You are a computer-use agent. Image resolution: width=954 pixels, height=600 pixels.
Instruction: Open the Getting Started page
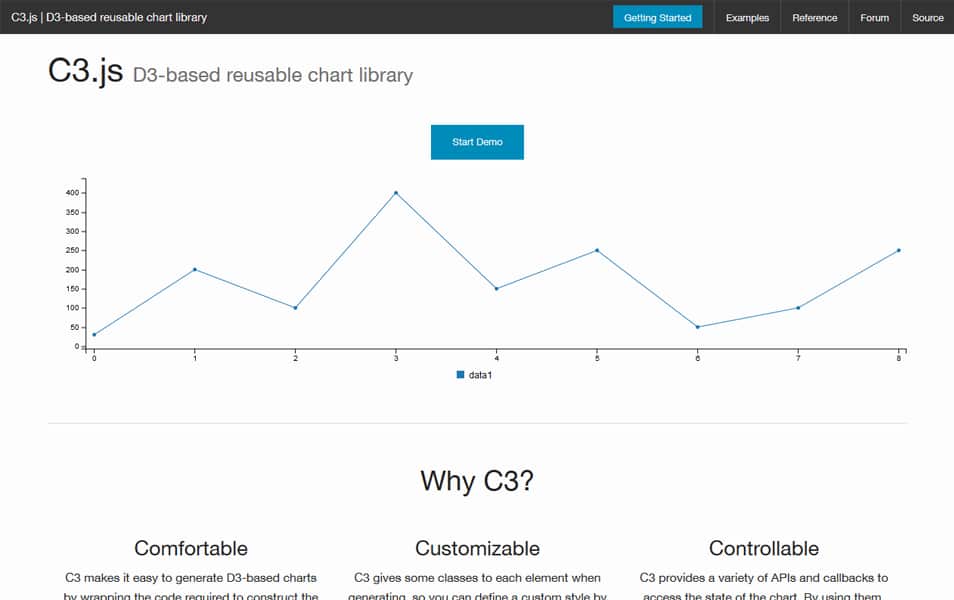[x=657, y=17]
